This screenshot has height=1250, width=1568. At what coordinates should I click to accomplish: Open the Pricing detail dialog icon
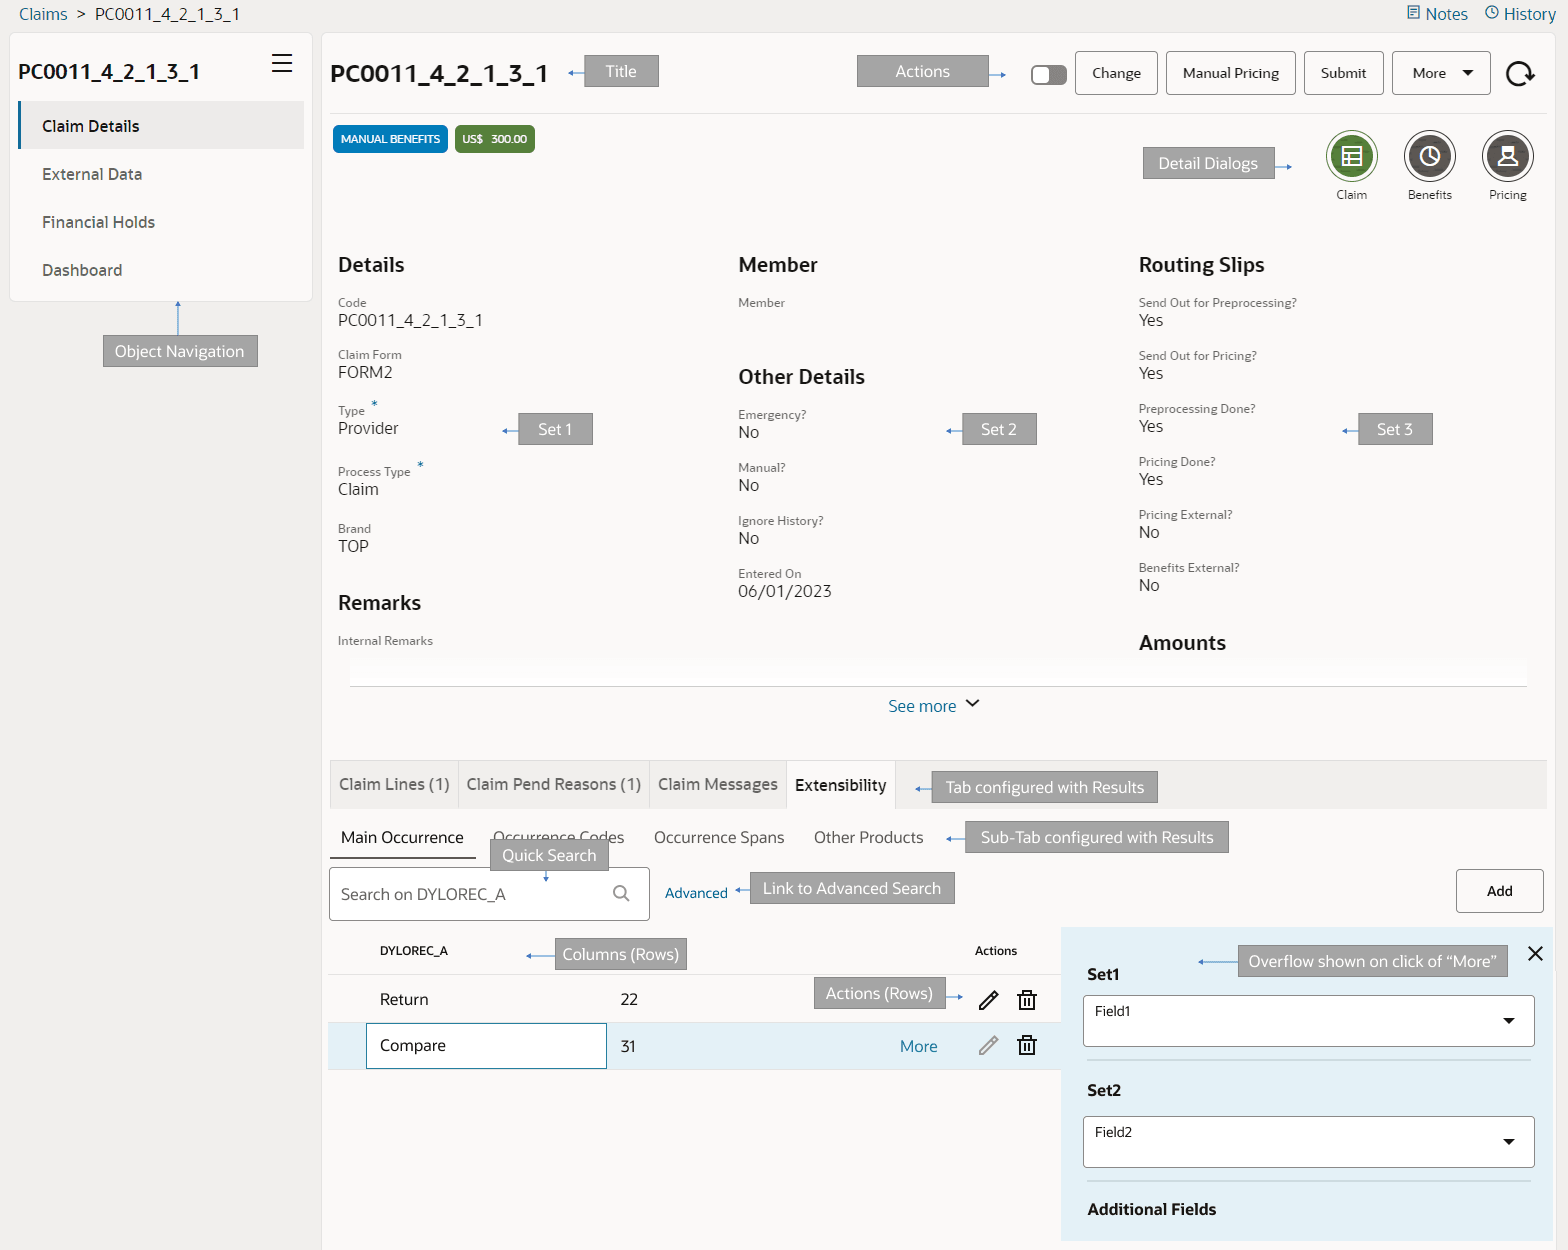(x=1507, y=156)
